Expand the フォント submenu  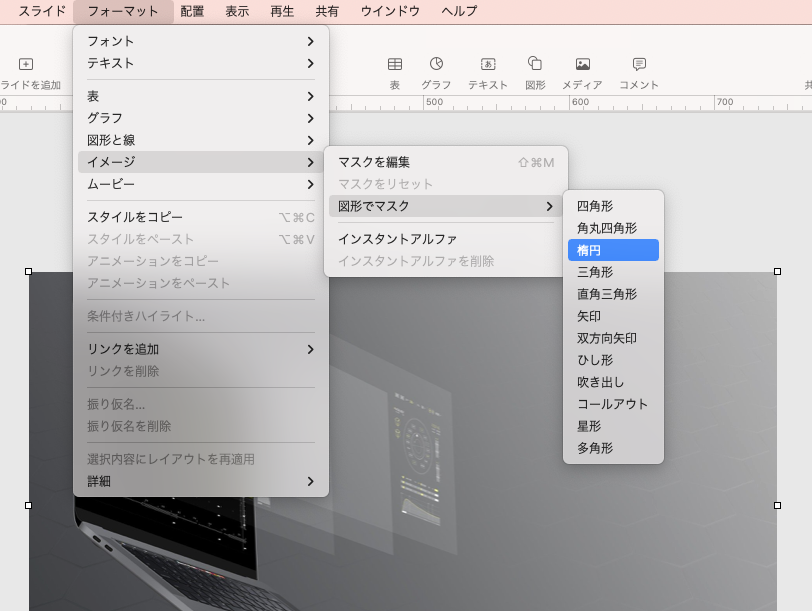point(201,41)
